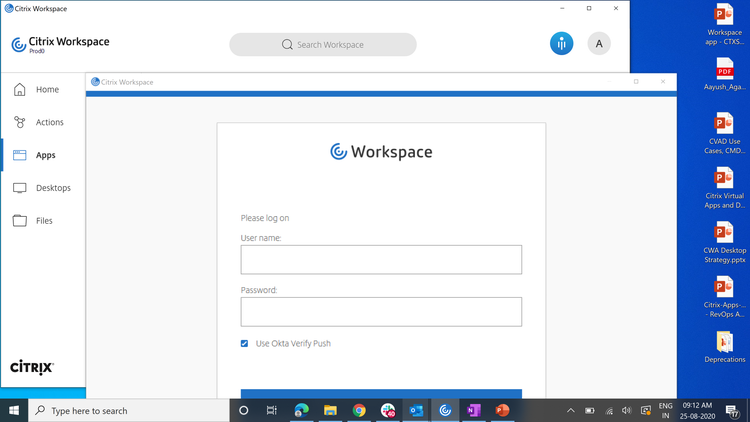750x422 pixels.
Task: Open the notification center icon
Action: tap(732, 411)
